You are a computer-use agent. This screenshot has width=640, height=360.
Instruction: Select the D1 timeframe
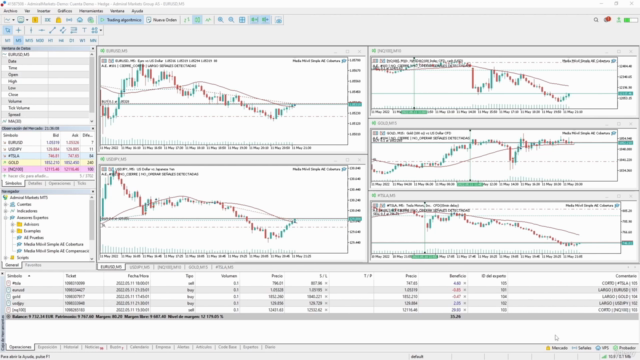pyautogui.click(x=72, y=40)
